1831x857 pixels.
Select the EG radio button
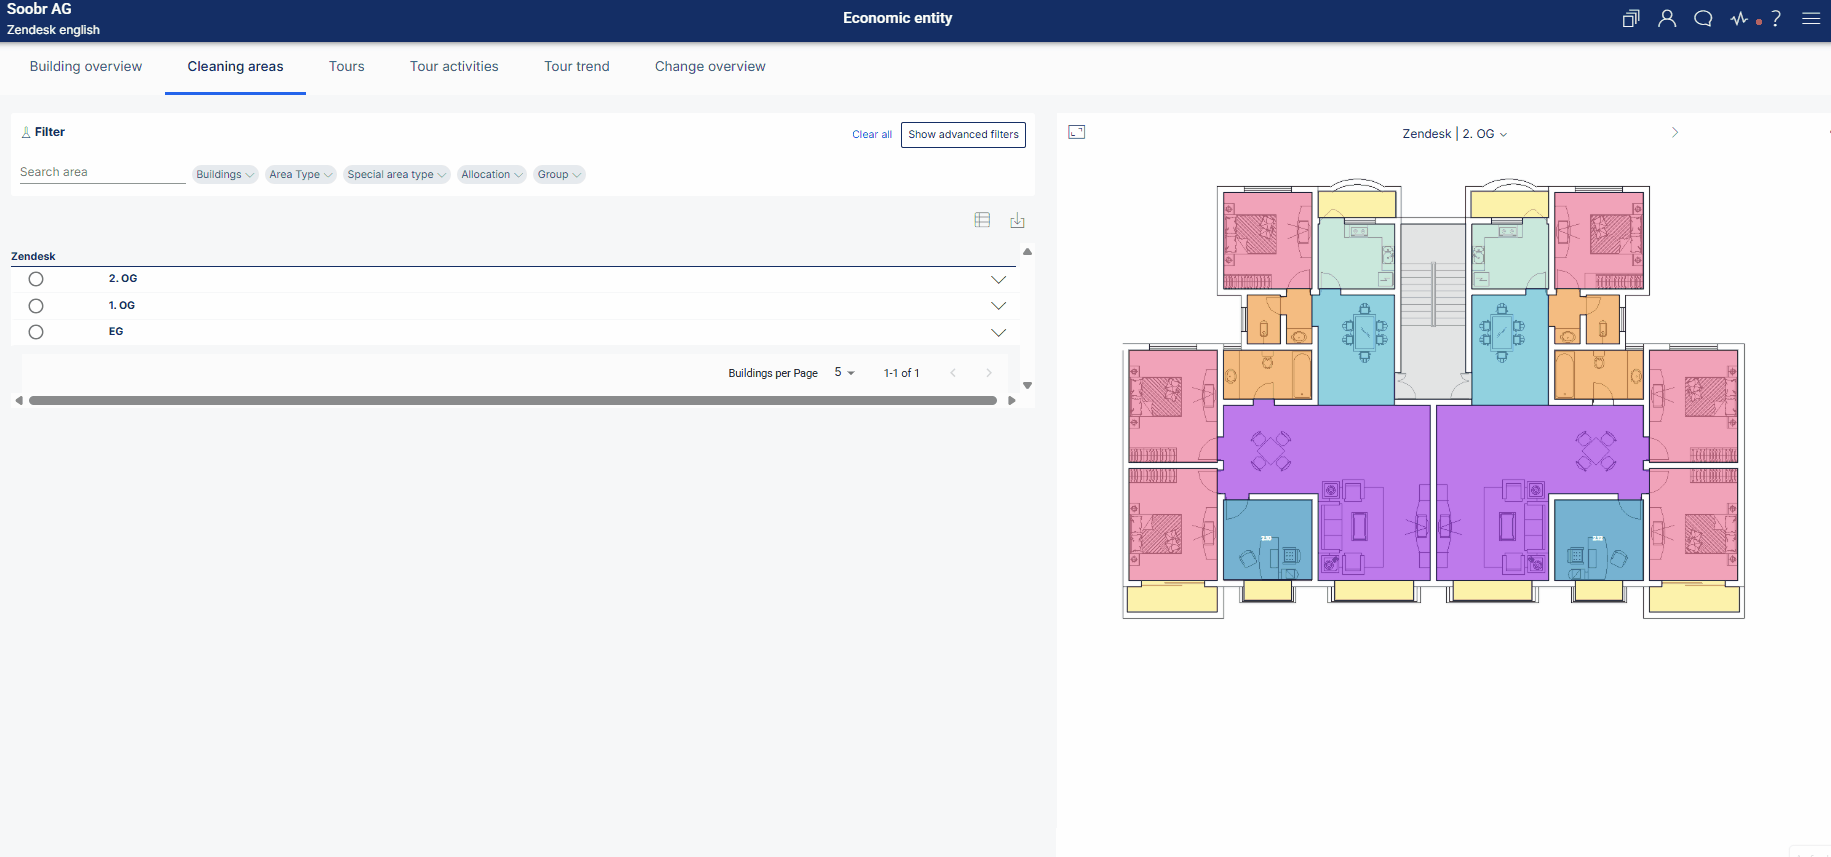click(36, 332)
